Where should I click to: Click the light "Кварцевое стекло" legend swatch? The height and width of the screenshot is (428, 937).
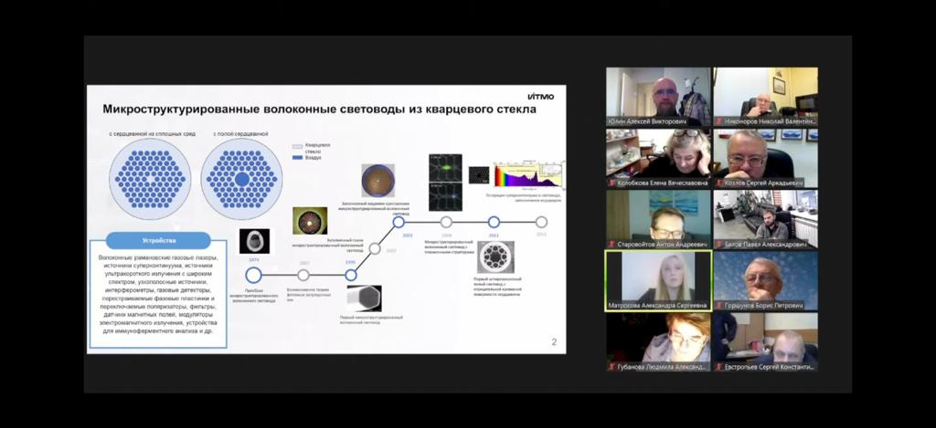coord(296,145)
